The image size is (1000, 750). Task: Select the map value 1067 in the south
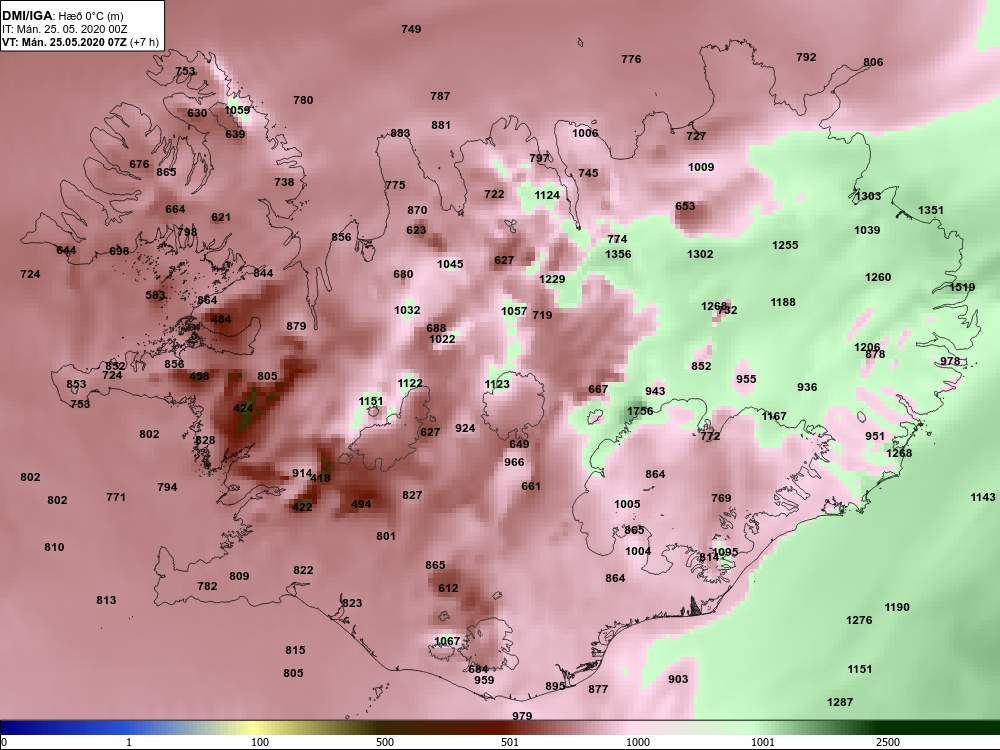coord(447,642)
